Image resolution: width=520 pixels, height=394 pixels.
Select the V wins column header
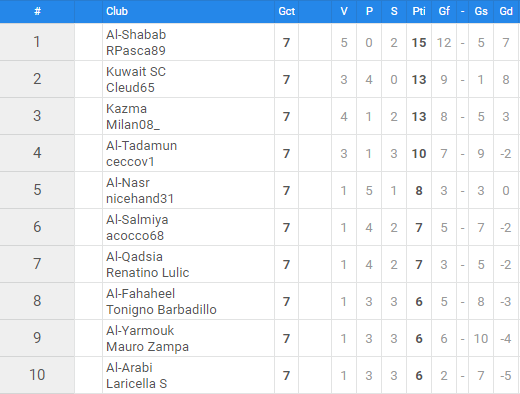(344, 11)
